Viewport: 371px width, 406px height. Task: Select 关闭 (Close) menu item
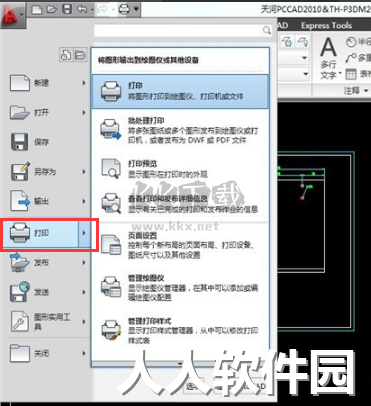[x=47, y=353]
